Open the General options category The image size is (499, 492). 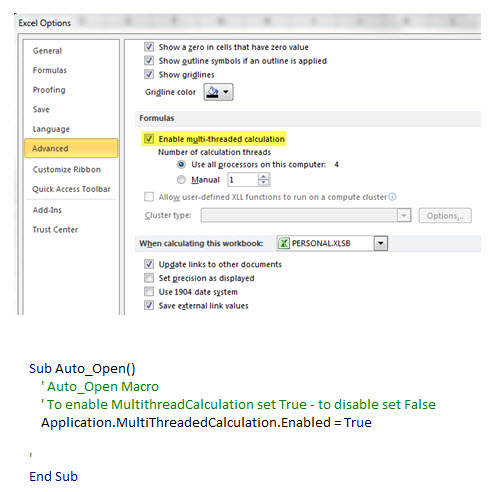pyautogui.click(x=47, y=51)
